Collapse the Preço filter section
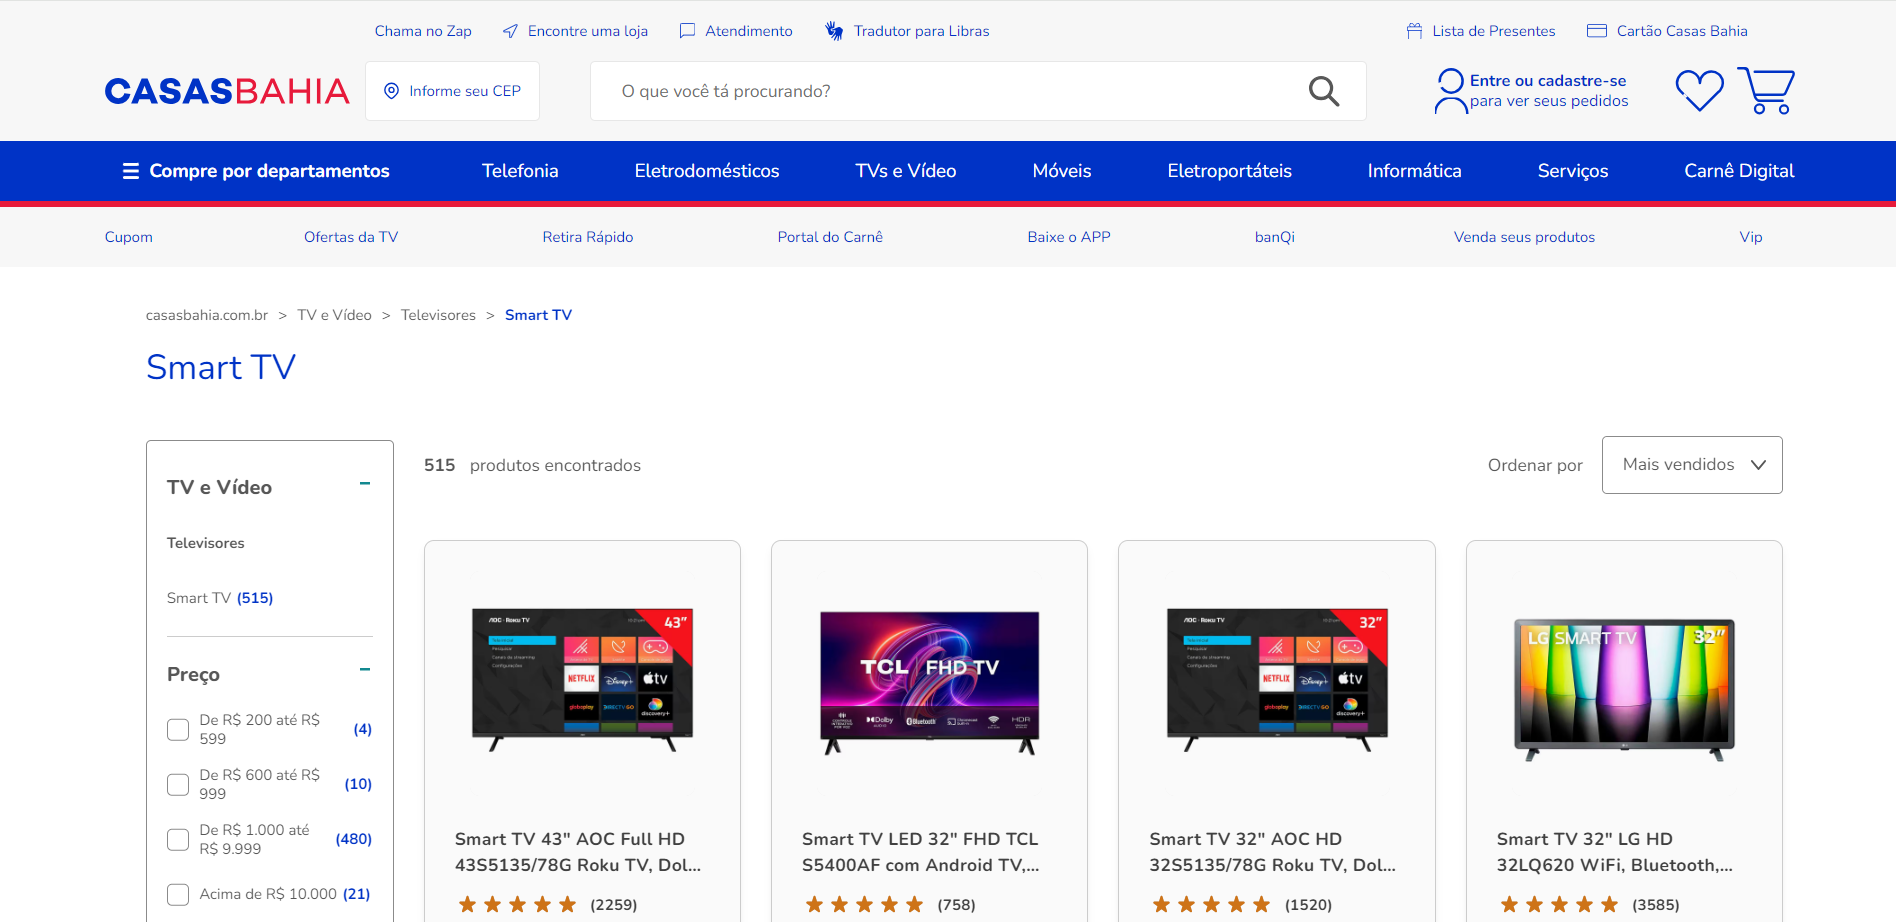The image size is (1896, 922). tap(365, 670)
